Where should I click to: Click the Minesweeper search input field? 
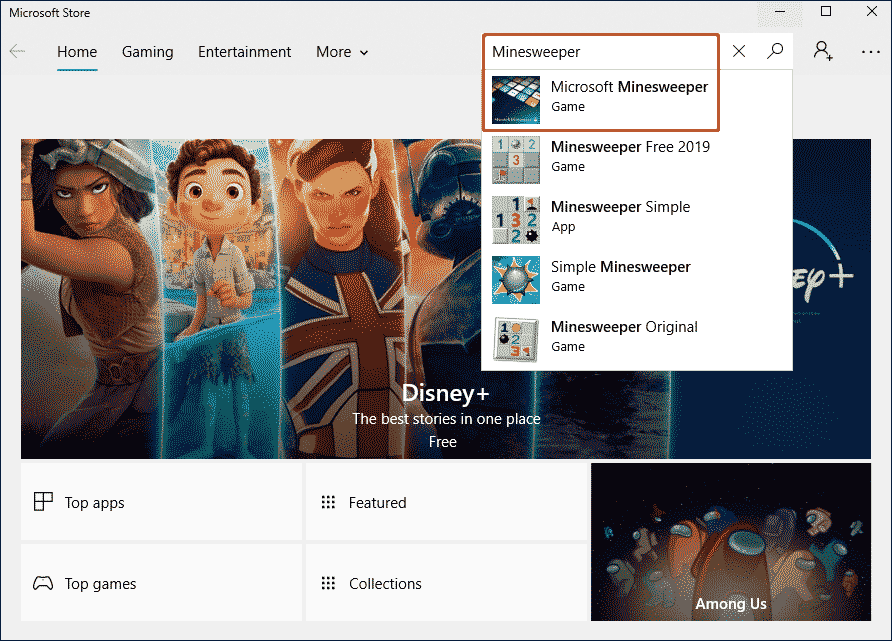click(x=601, y=52)
